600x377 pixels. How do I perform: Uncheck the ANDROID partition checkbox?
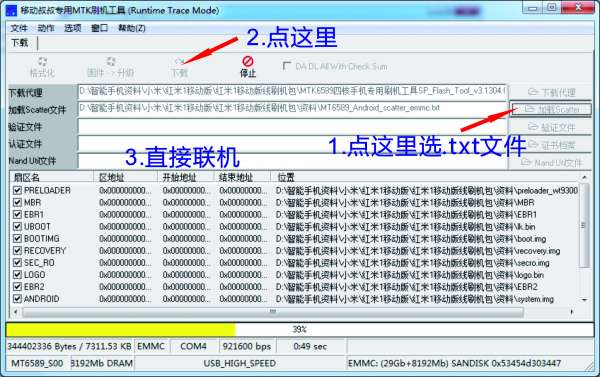[x=17, y=299]
